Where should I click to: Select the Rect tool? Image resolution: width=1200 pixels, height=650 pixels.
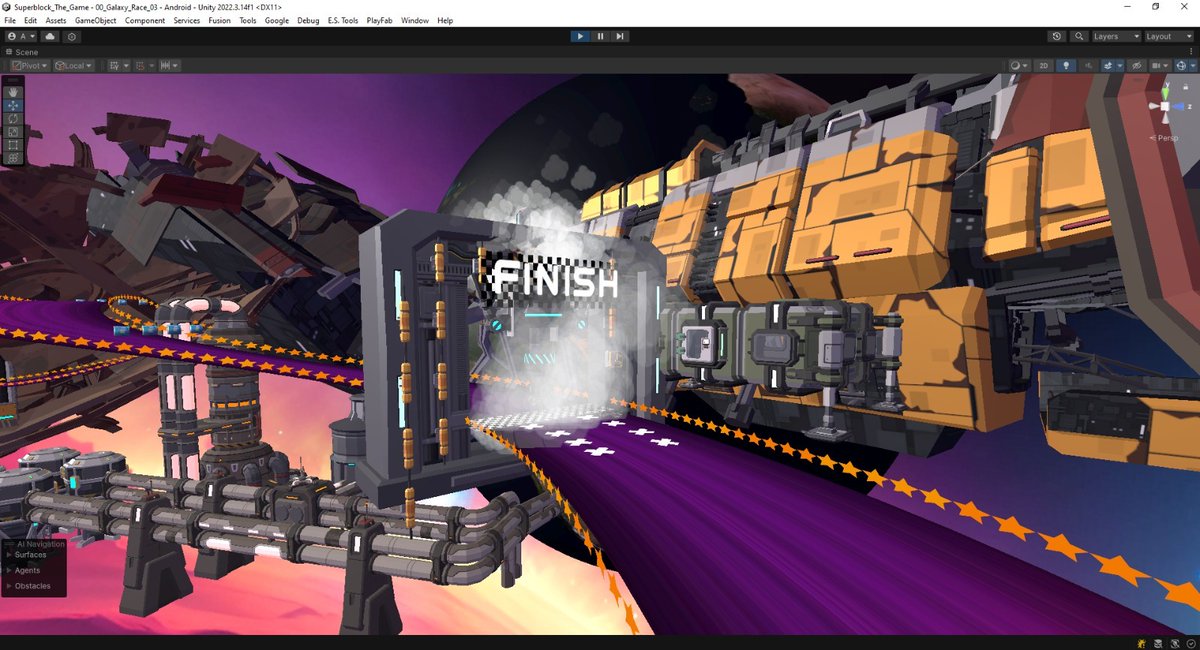[x=14, y=144]
